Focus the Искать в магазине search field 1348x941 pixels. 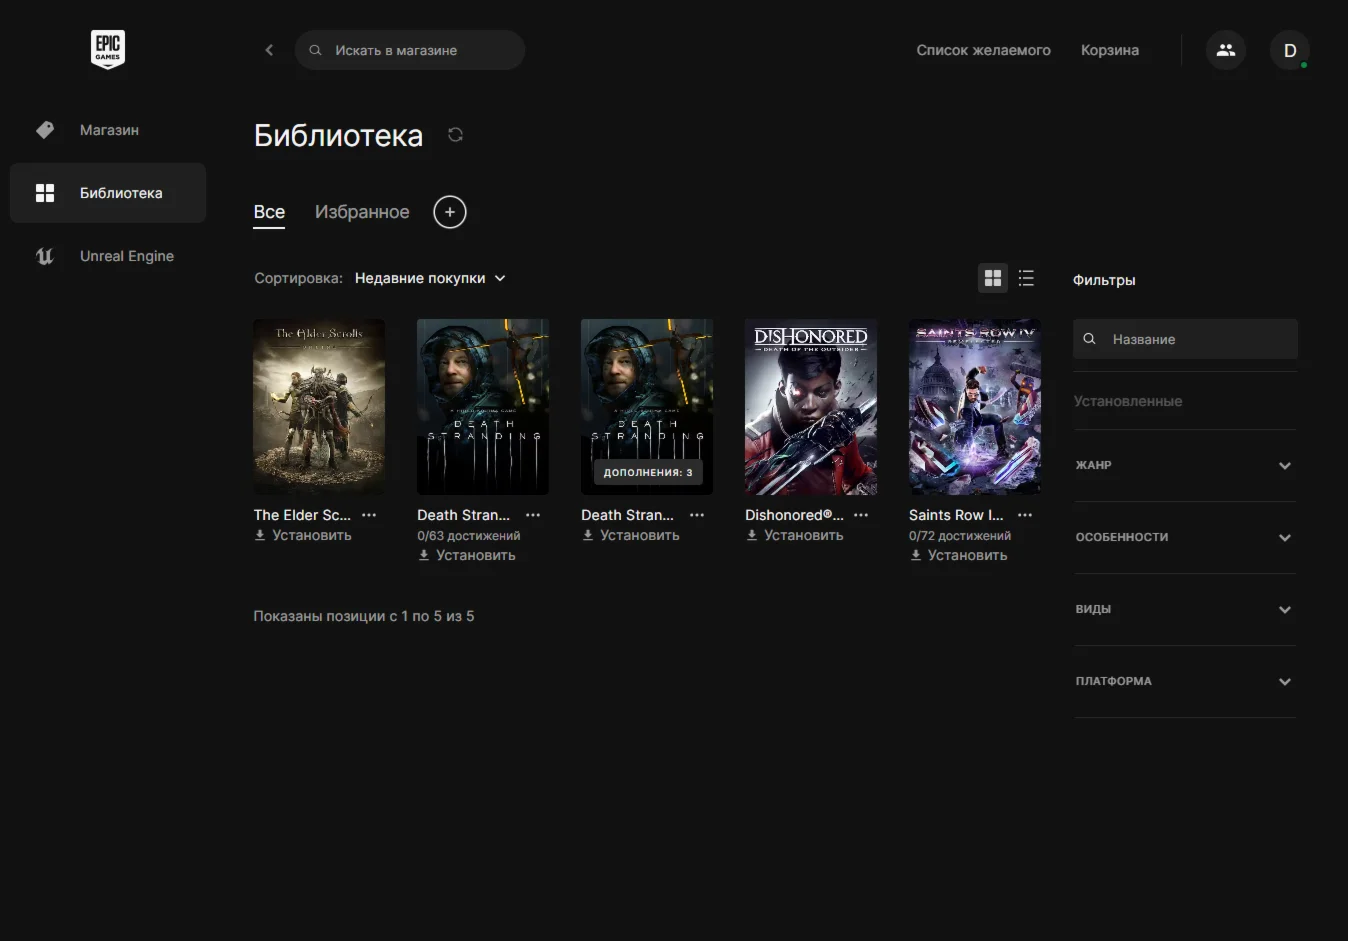[x=410, y=50]
